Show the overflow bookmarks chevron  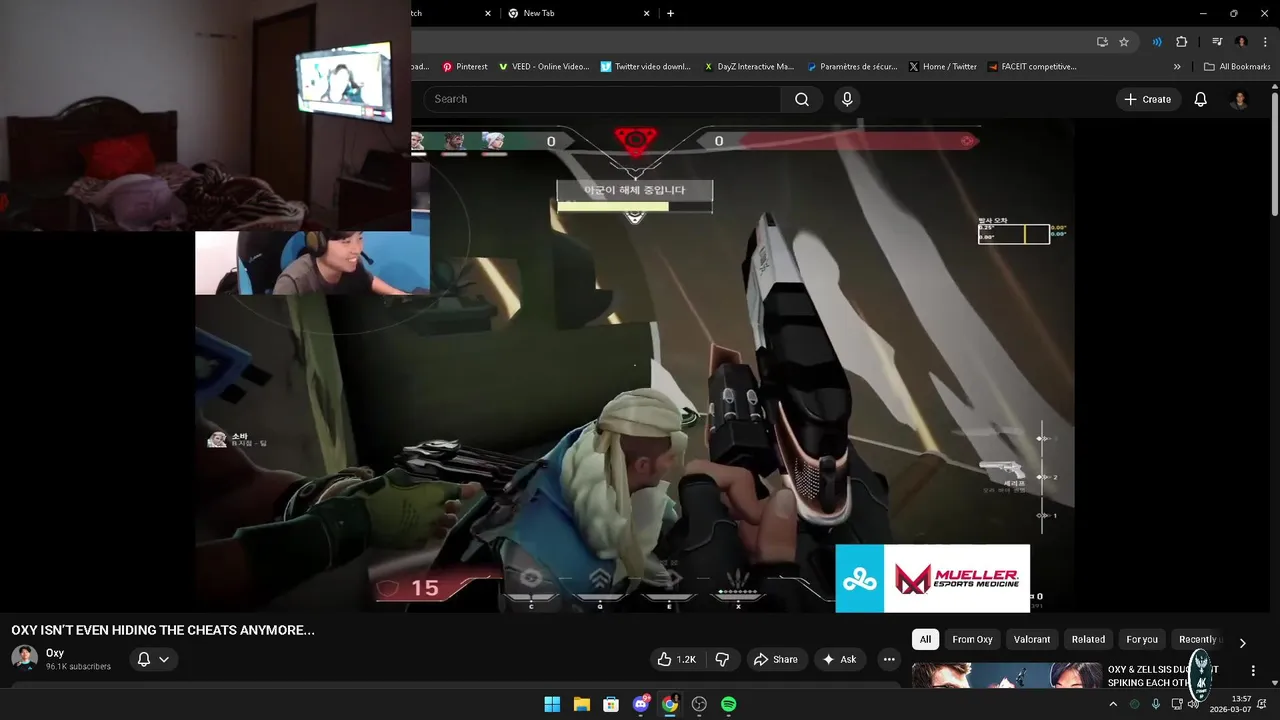[1177, 67]
